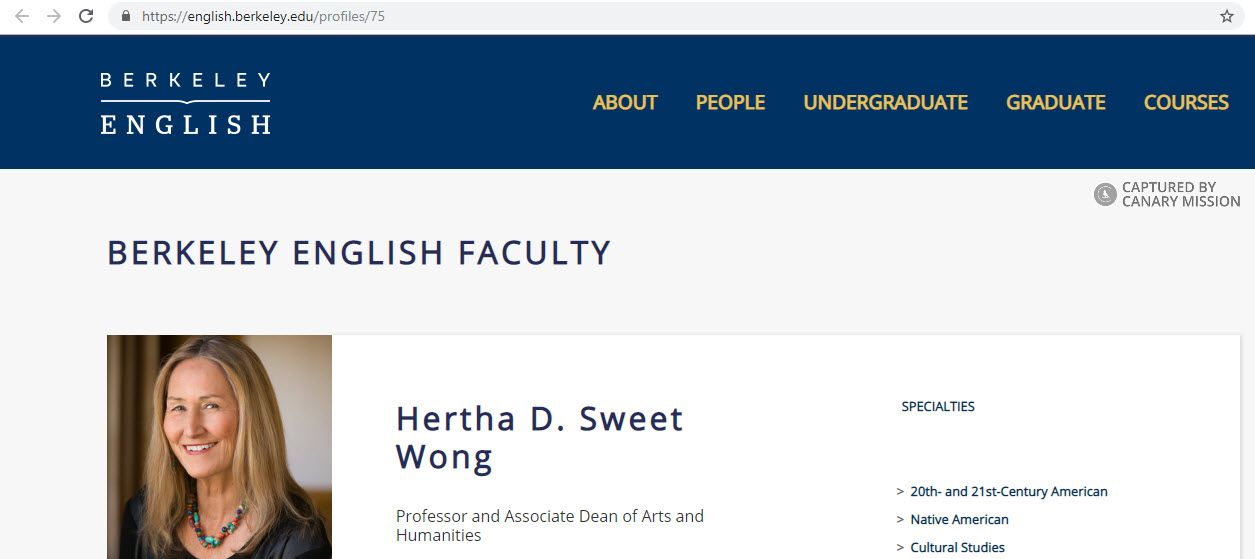The height and width of the screenshot is (559, 1255).
Task: Open the UNDERGRADUATE menu
Action: (885, 103)
